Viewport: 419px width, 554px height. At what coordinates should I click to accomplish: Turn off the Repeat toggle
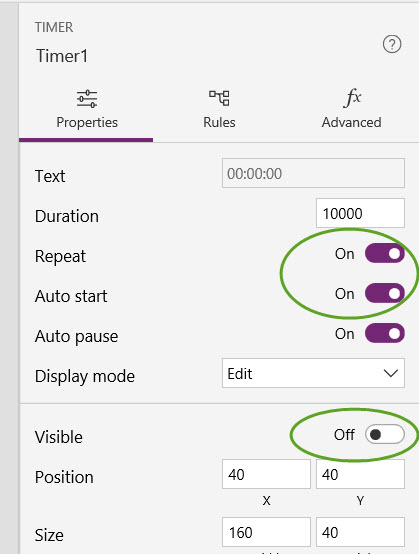point(385,253)
